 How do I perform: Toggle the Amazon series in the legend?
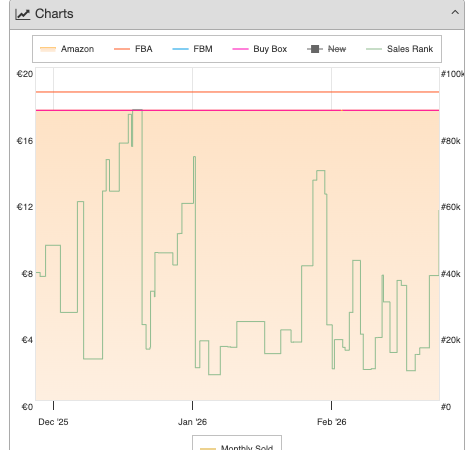67,49
